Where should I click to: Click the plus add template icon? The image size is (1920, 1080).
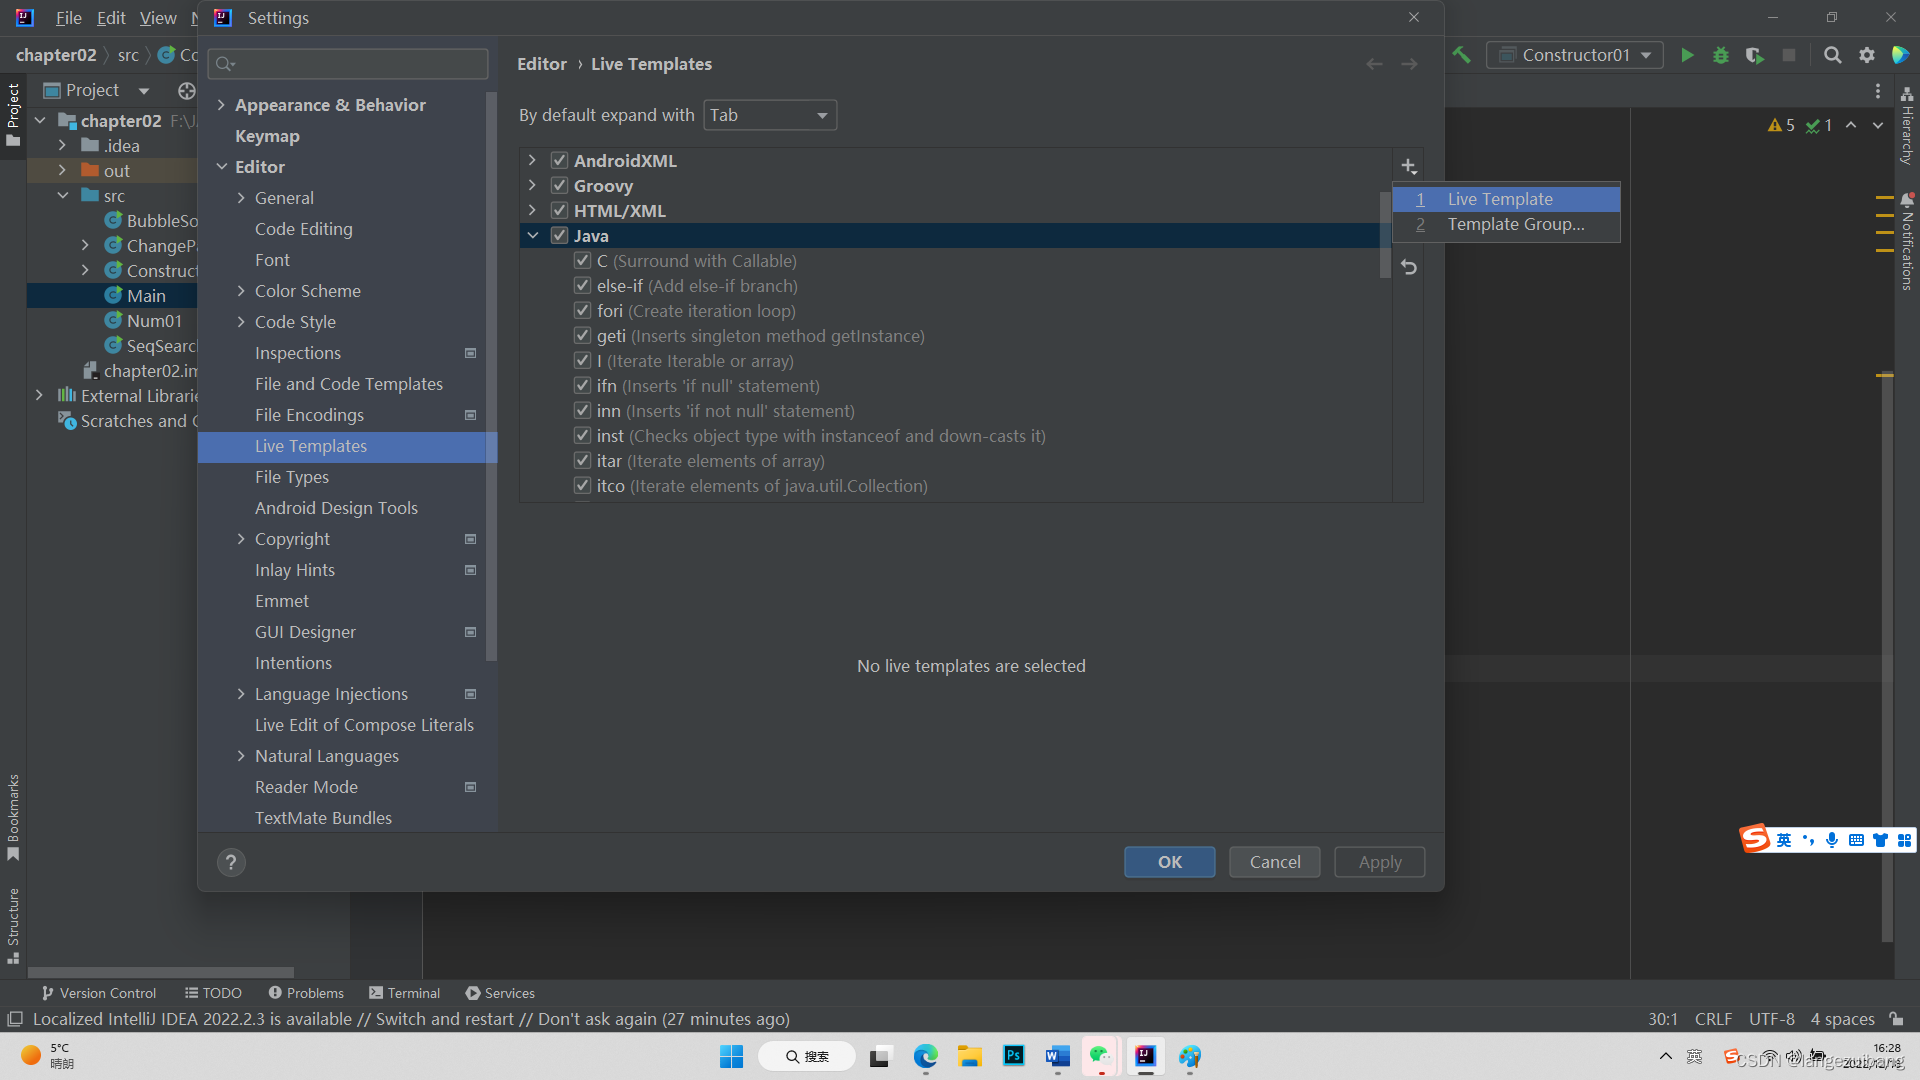click(1408, 166)
